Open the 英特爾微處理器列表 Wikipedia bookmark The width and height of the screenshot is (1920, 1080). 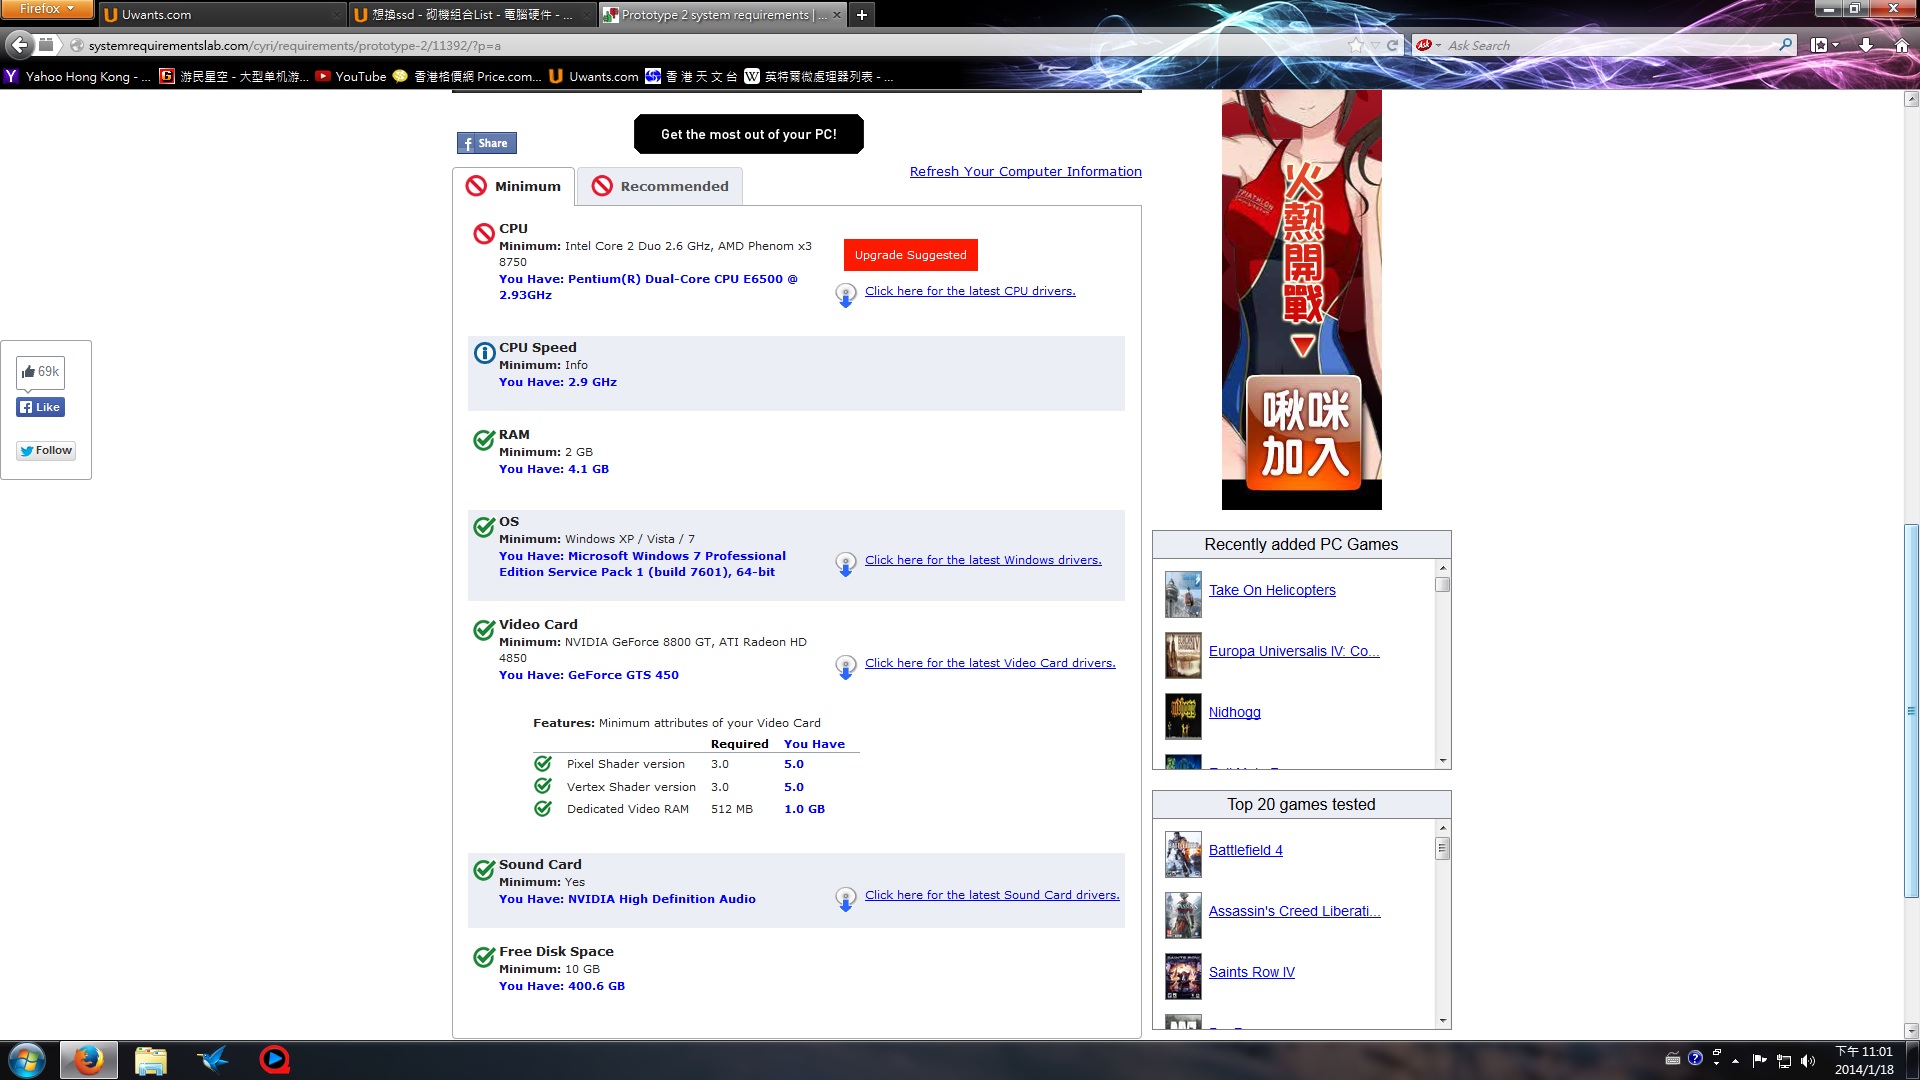[818, 76]
